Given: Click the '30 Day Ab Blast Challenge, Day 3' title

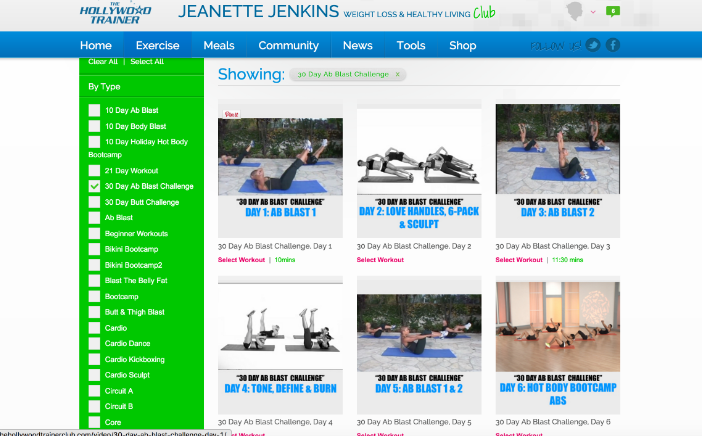Looking at the screenshot, I should click(553, 246).
